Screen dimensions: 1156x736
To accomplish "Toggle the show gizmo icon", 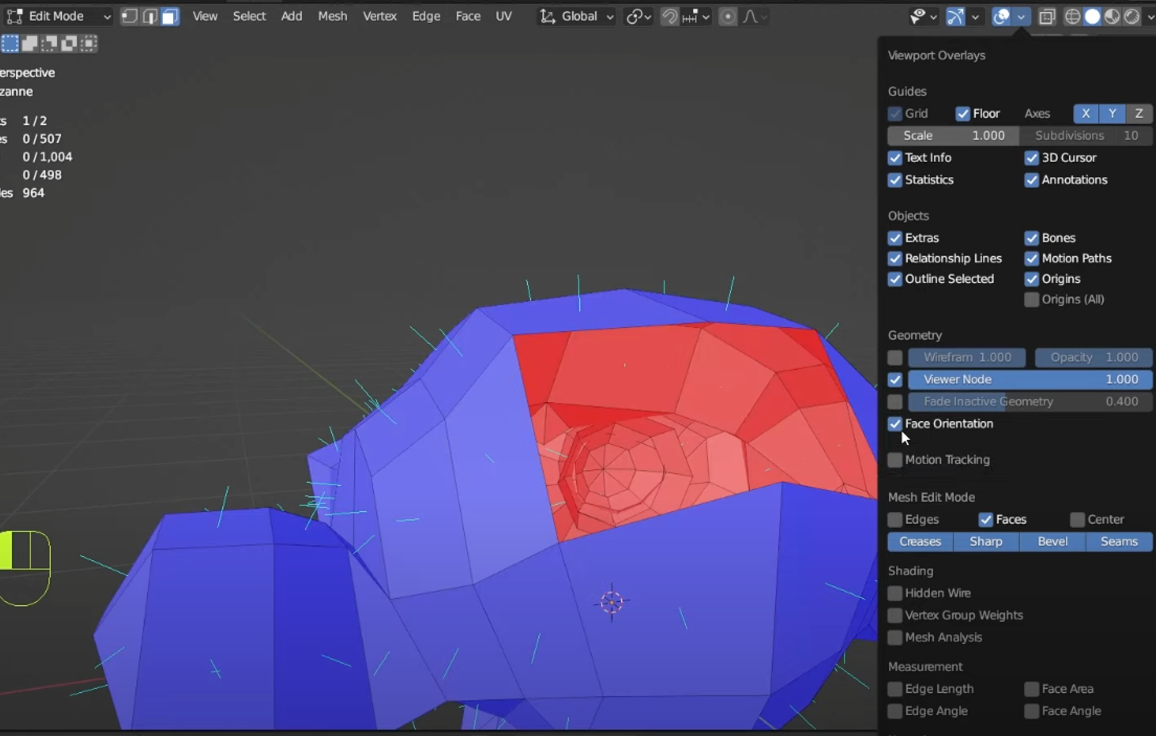I will pyautogui.click(x=955, y=16).
